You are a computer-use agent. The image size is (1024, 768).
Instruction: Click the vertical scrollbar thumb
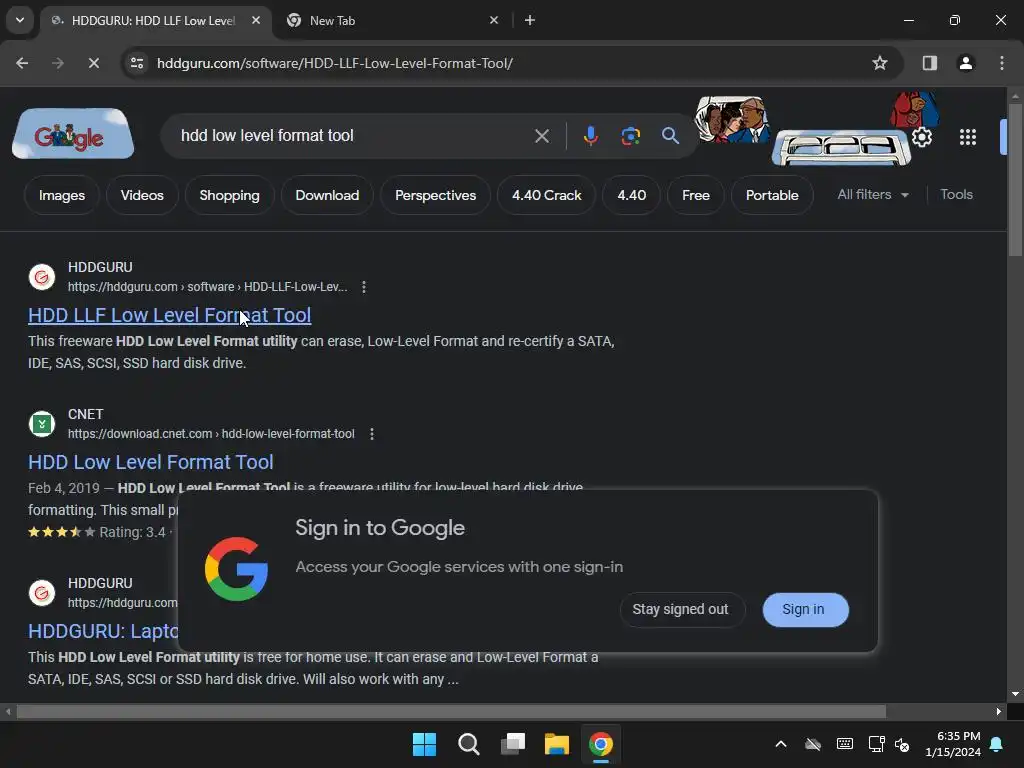[1015, 180]
